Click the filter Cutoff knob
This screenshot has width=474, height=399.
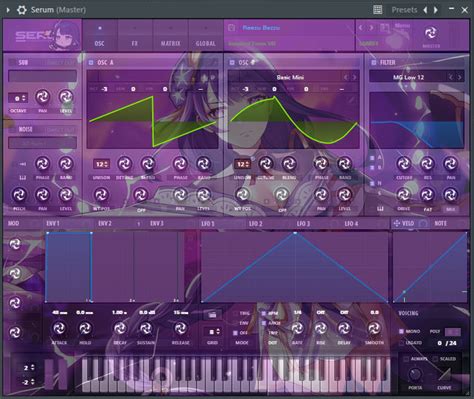[404, 164]
